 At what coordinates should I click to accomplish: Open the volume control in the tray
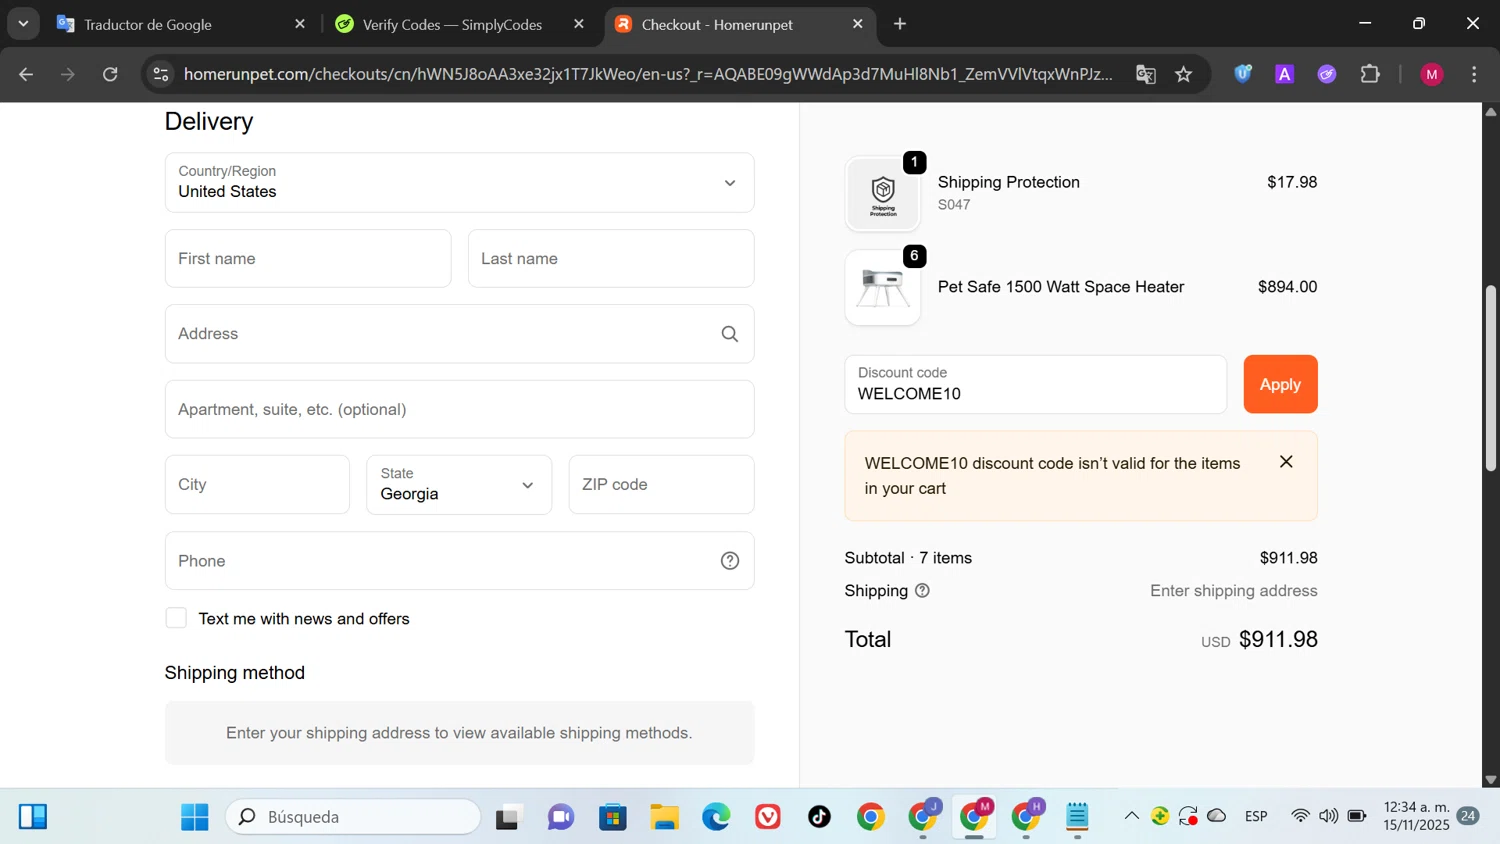point(1328,817)
